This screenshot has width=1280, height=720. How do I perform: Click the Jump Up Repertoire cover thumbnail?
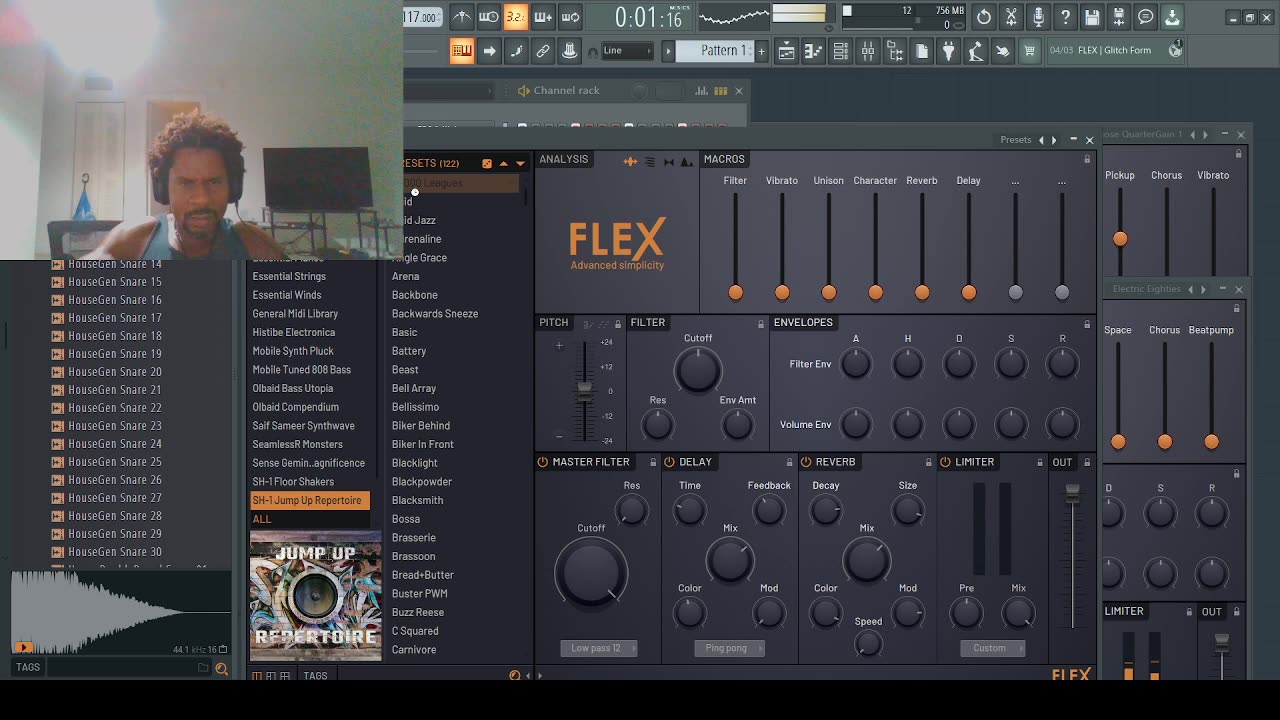pos(316,597)
